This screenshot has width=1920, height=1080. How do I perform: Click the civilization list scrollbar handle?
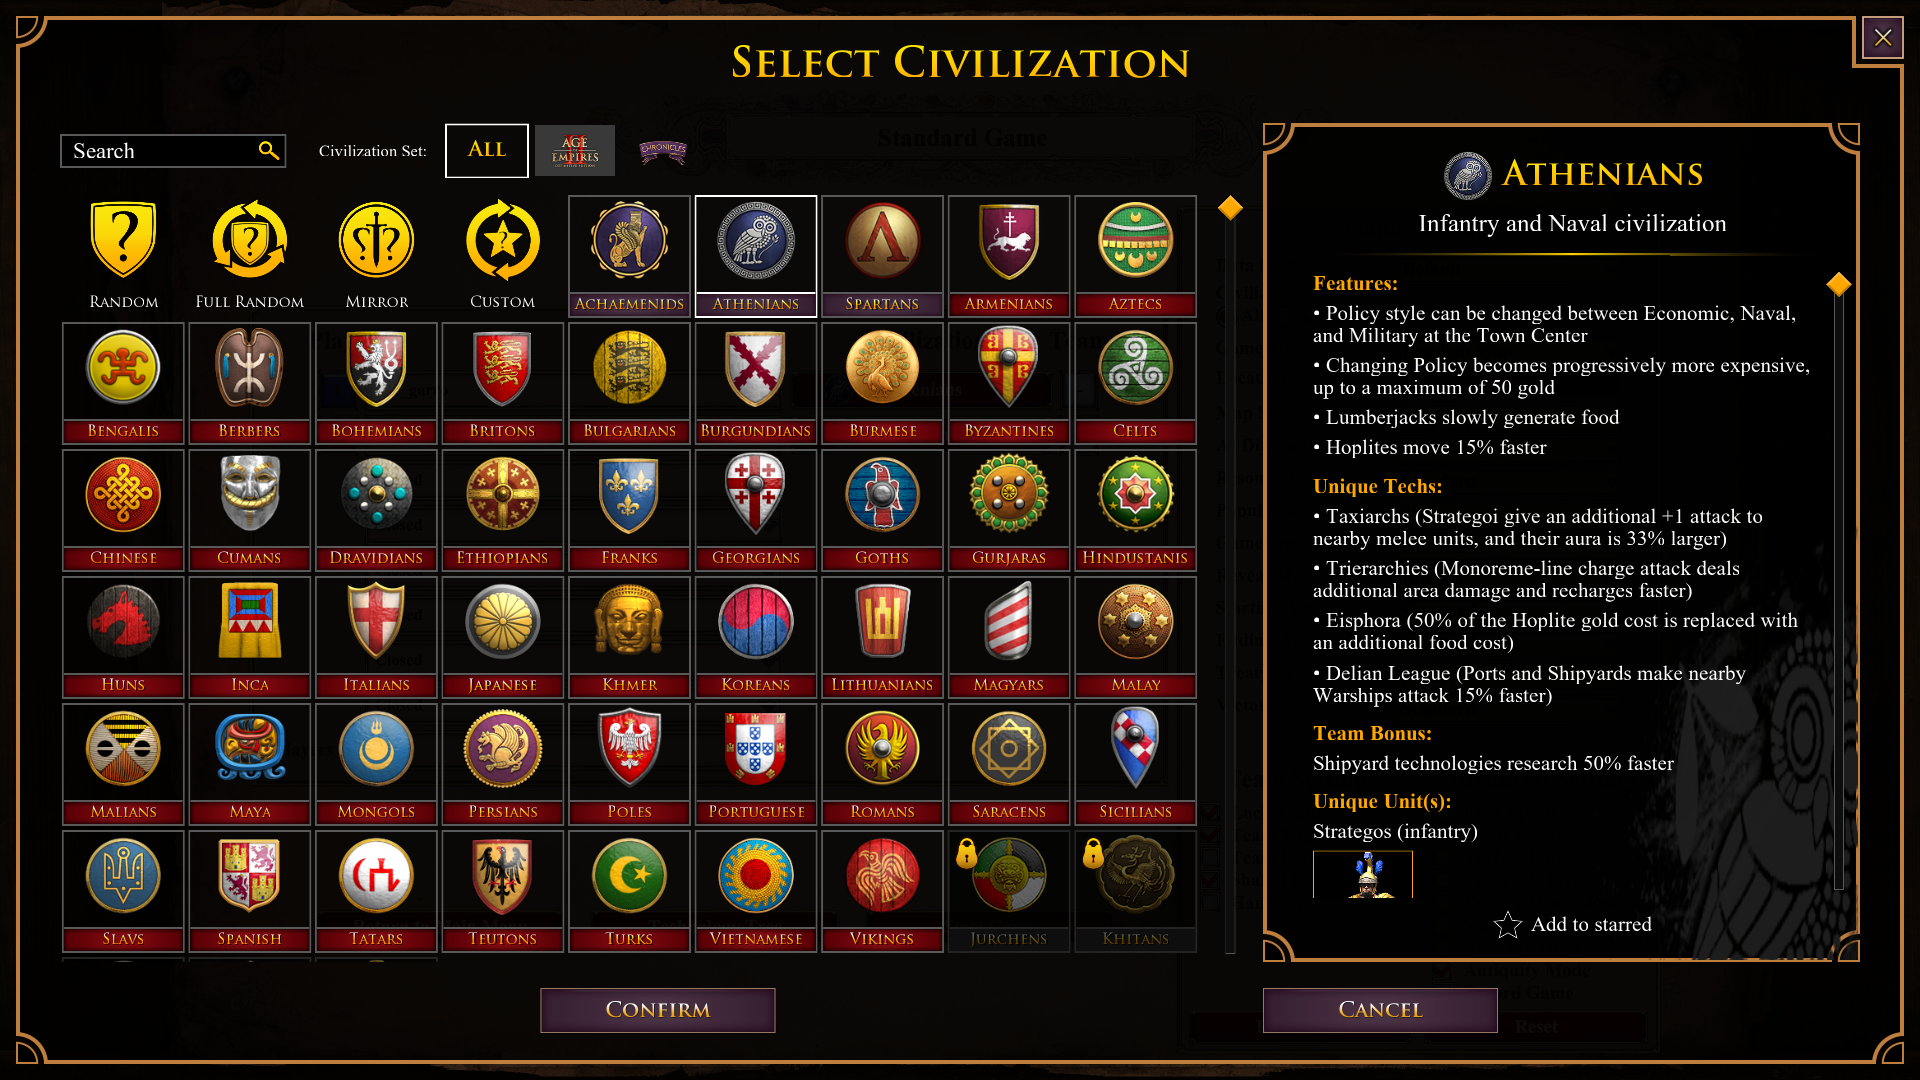(1230, 208)
